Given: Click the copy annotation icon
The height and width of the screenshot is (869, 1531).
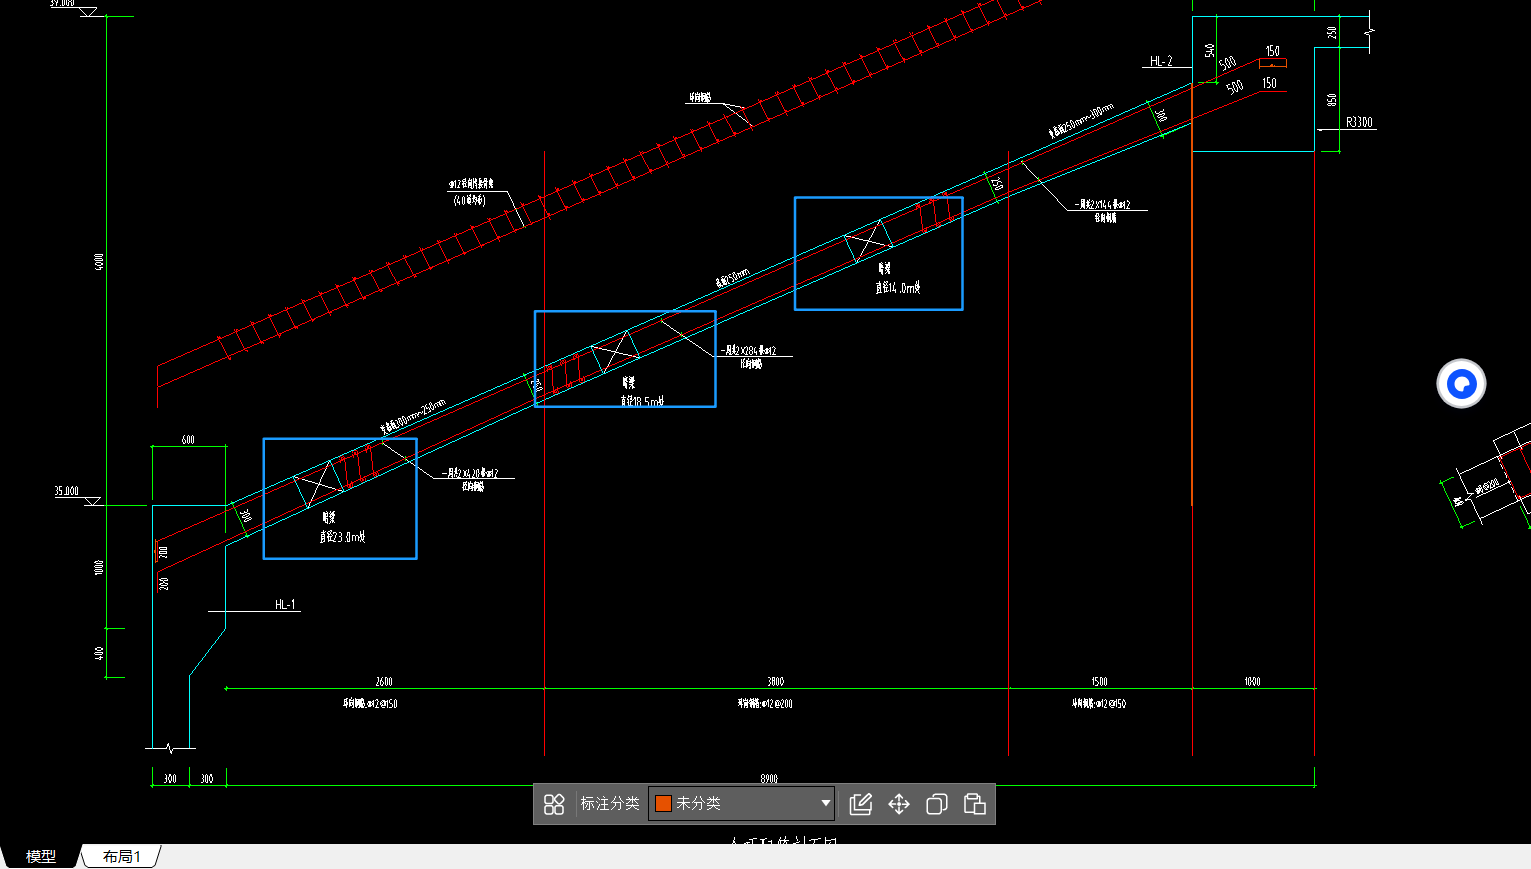Looking at the screenshot, I should pos(937,804).
